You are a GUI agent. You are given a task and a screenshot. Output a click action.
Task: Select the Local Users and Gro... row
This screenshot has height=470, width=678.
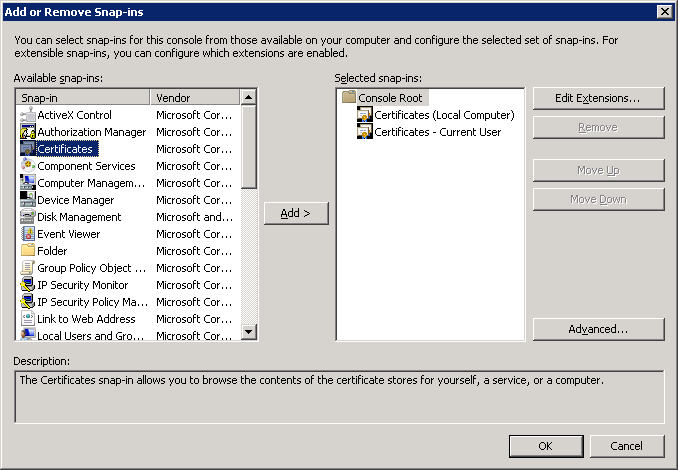(128, 336)
